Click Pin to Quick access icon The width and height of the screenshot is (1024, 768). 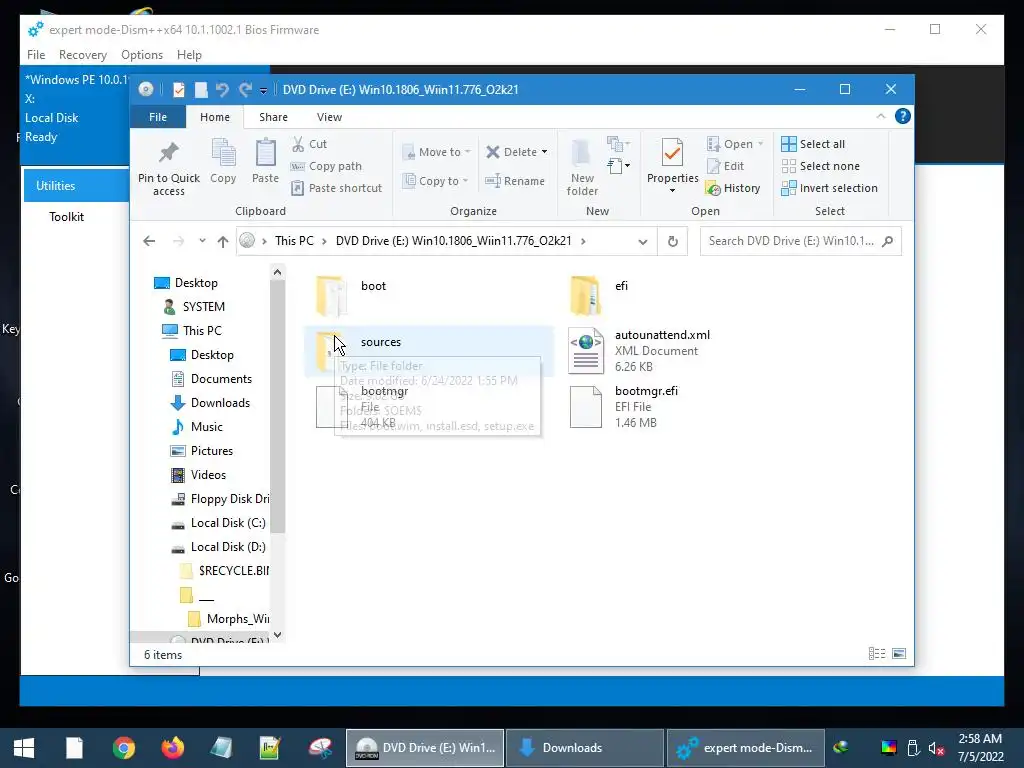[x=168, y=152]
